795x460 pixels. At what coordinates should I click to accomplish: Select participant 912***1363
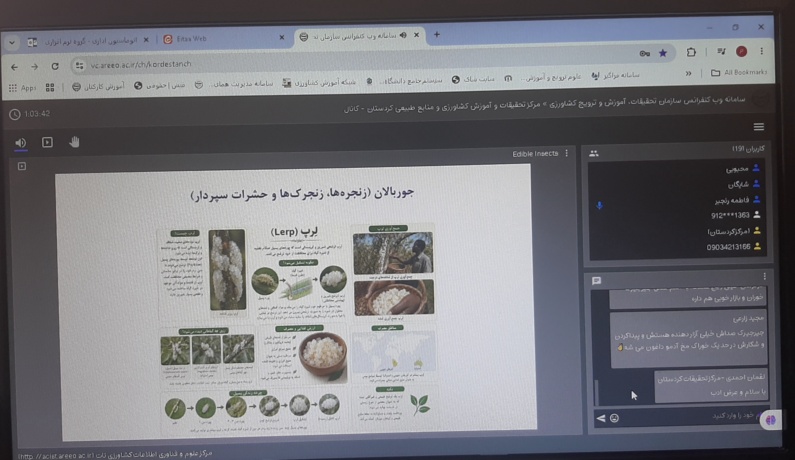point(736,216)
